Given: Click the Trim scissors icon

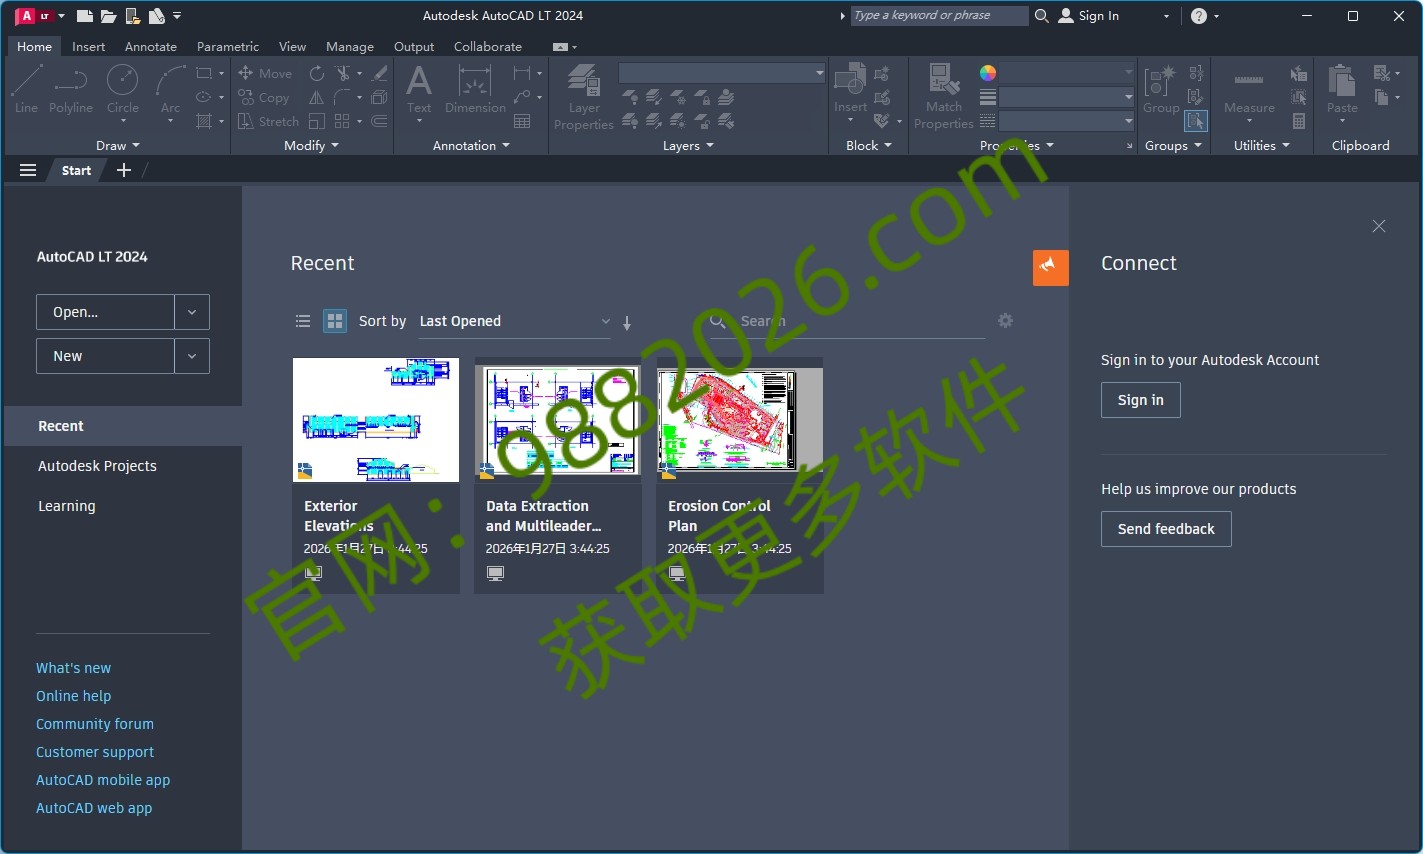Looking at the screenshot, I should [x=343, y=73].
